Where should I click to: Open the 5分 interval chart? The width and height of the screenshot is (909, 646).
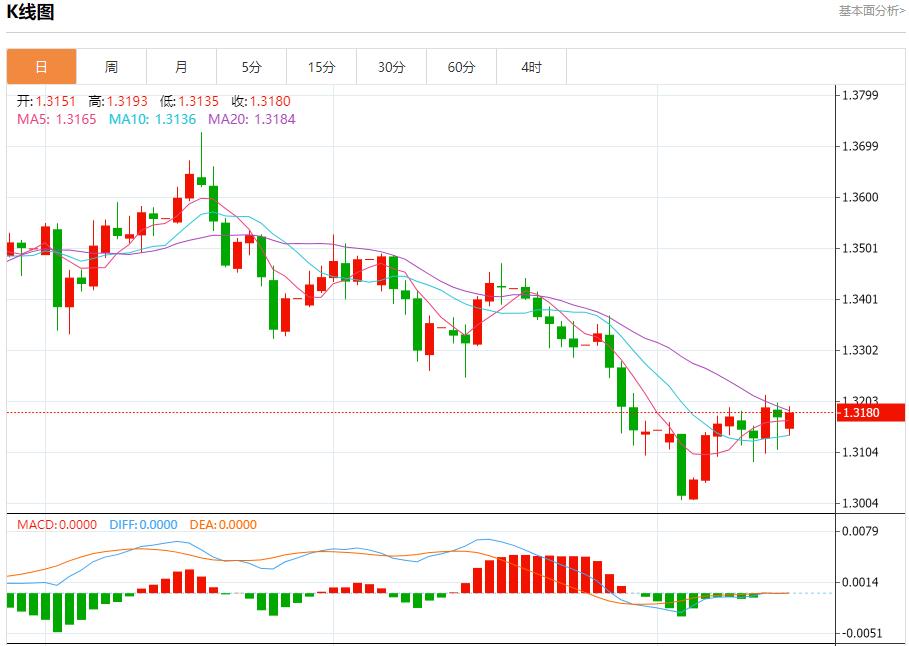click(x=251, y=67)
